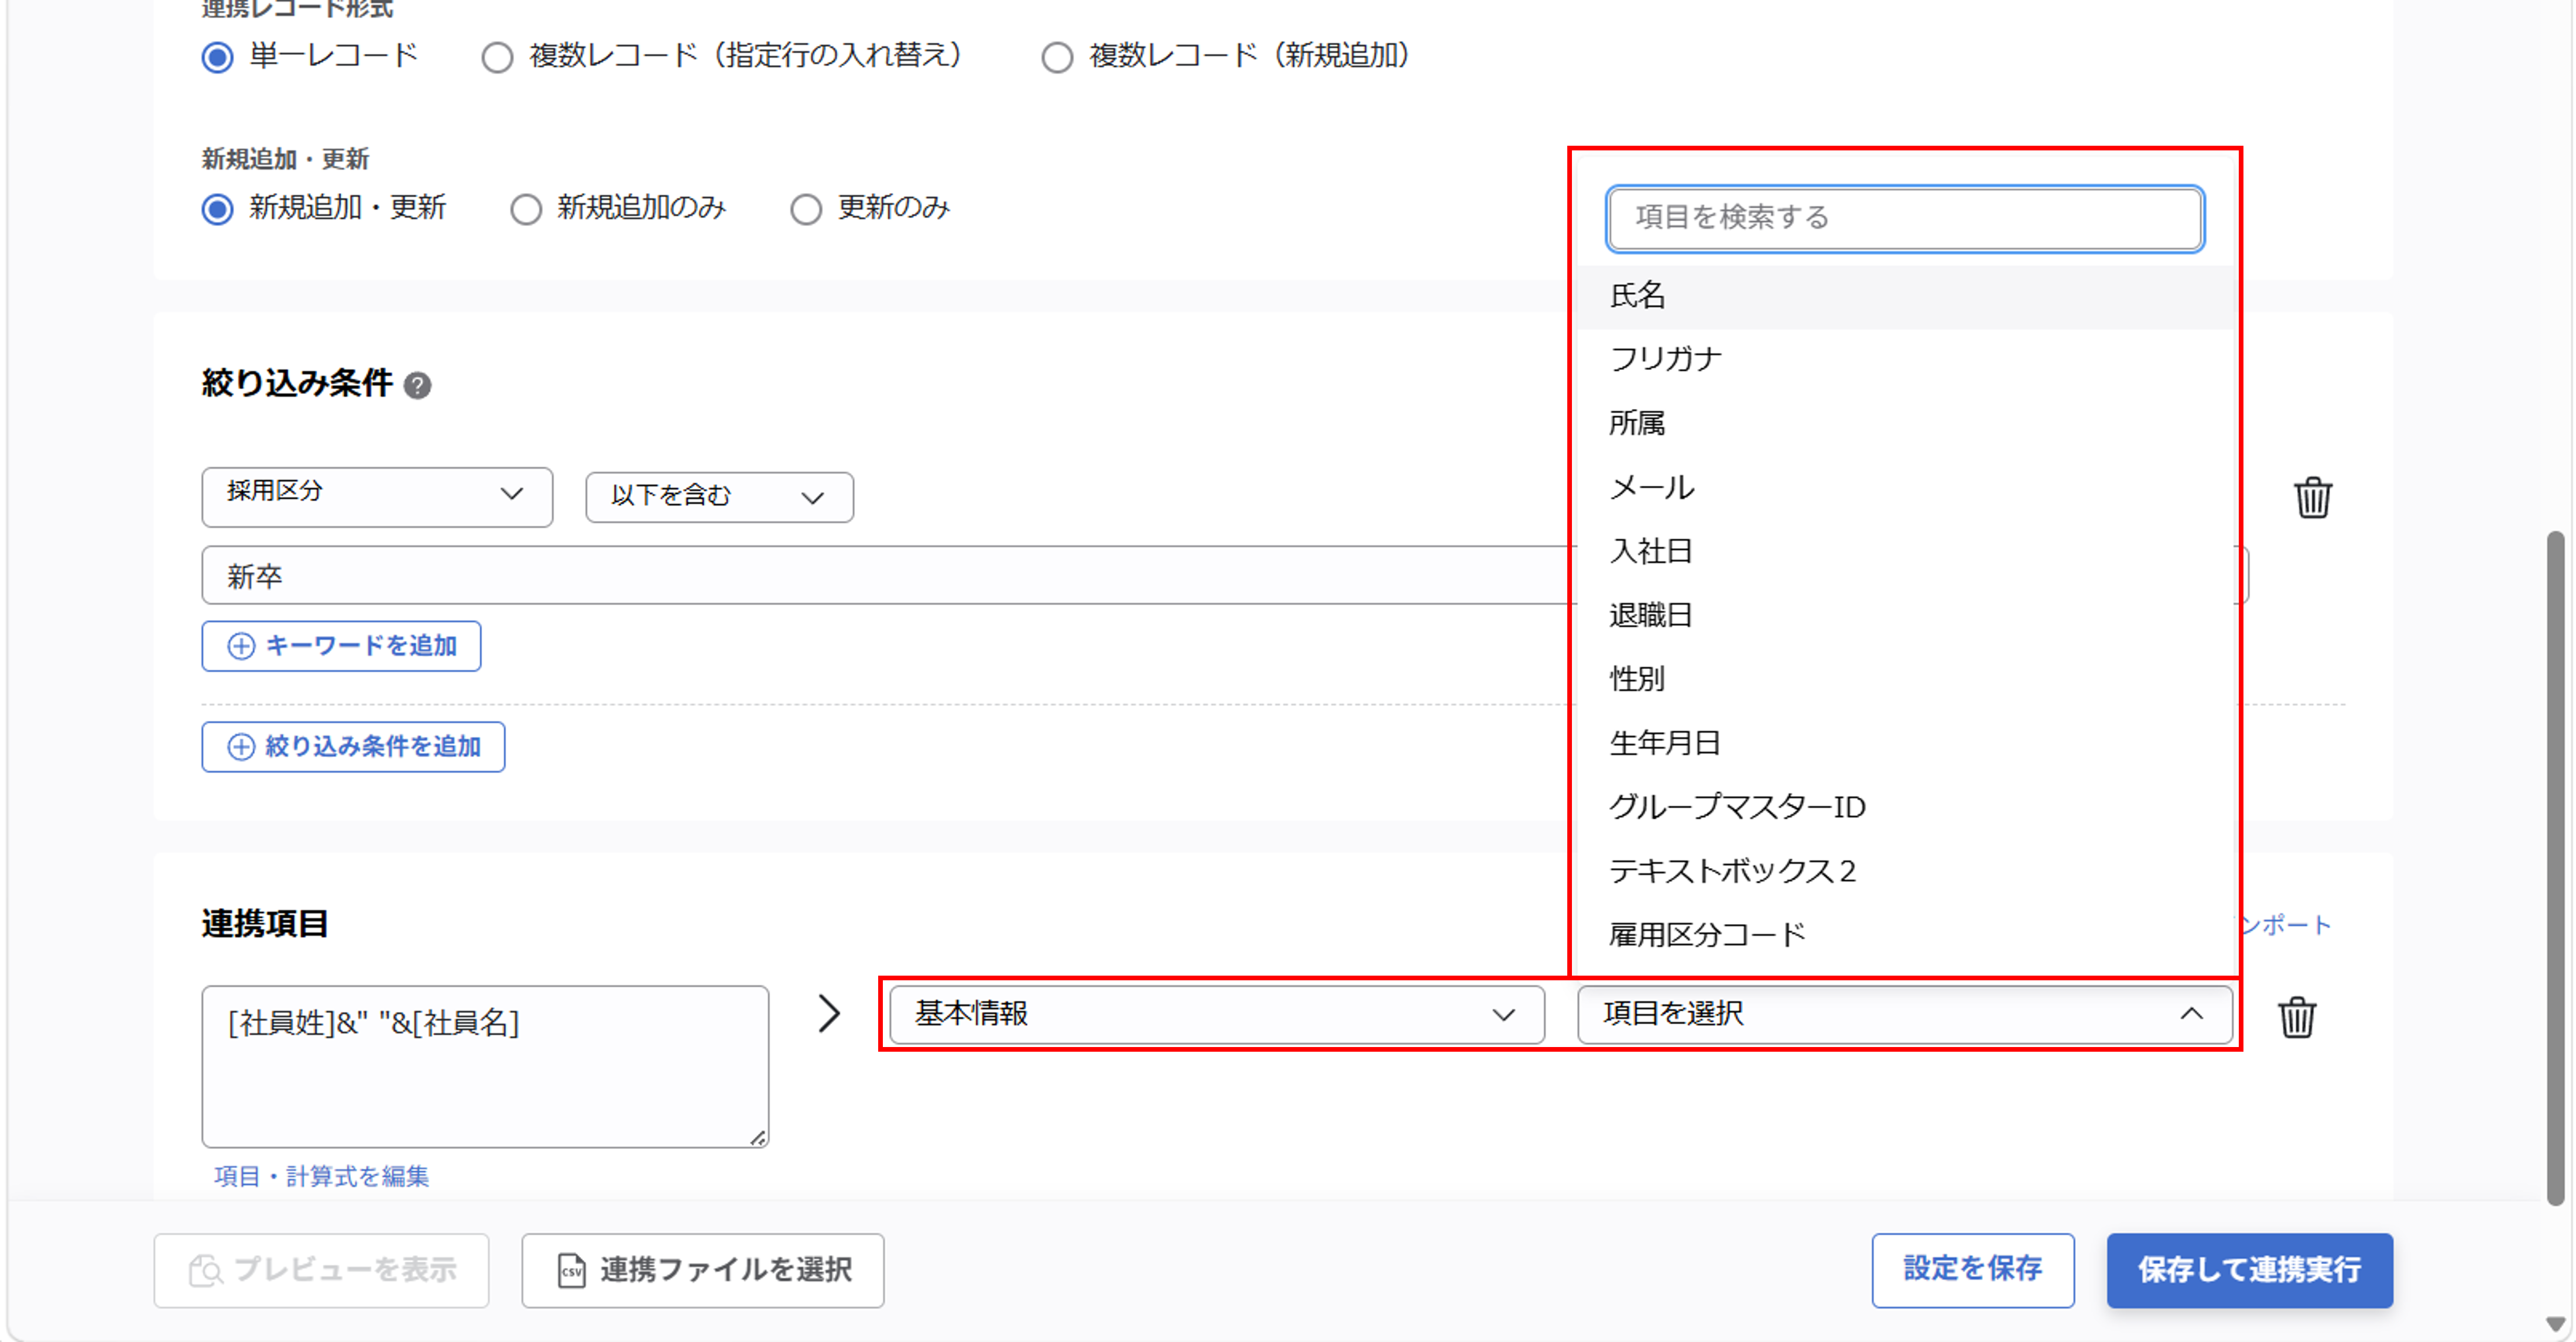Click the [社員姓]&" "&[社員名] formula textarea
The image size is (2576, 1342).
tap(485, 1066)
